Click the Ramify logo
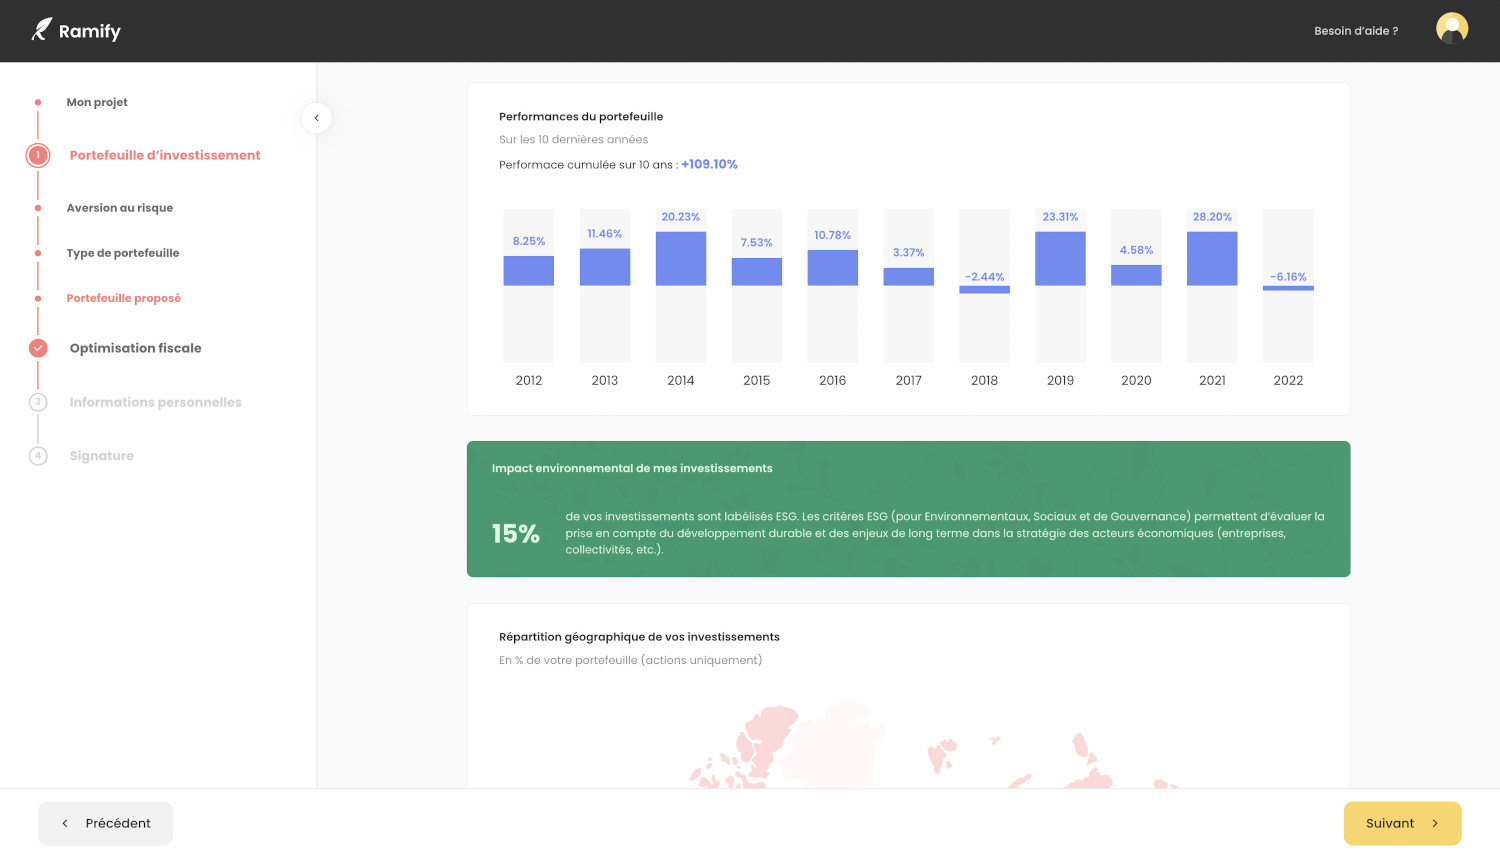This screenshot has width=1500, height=858. point(75,30)
